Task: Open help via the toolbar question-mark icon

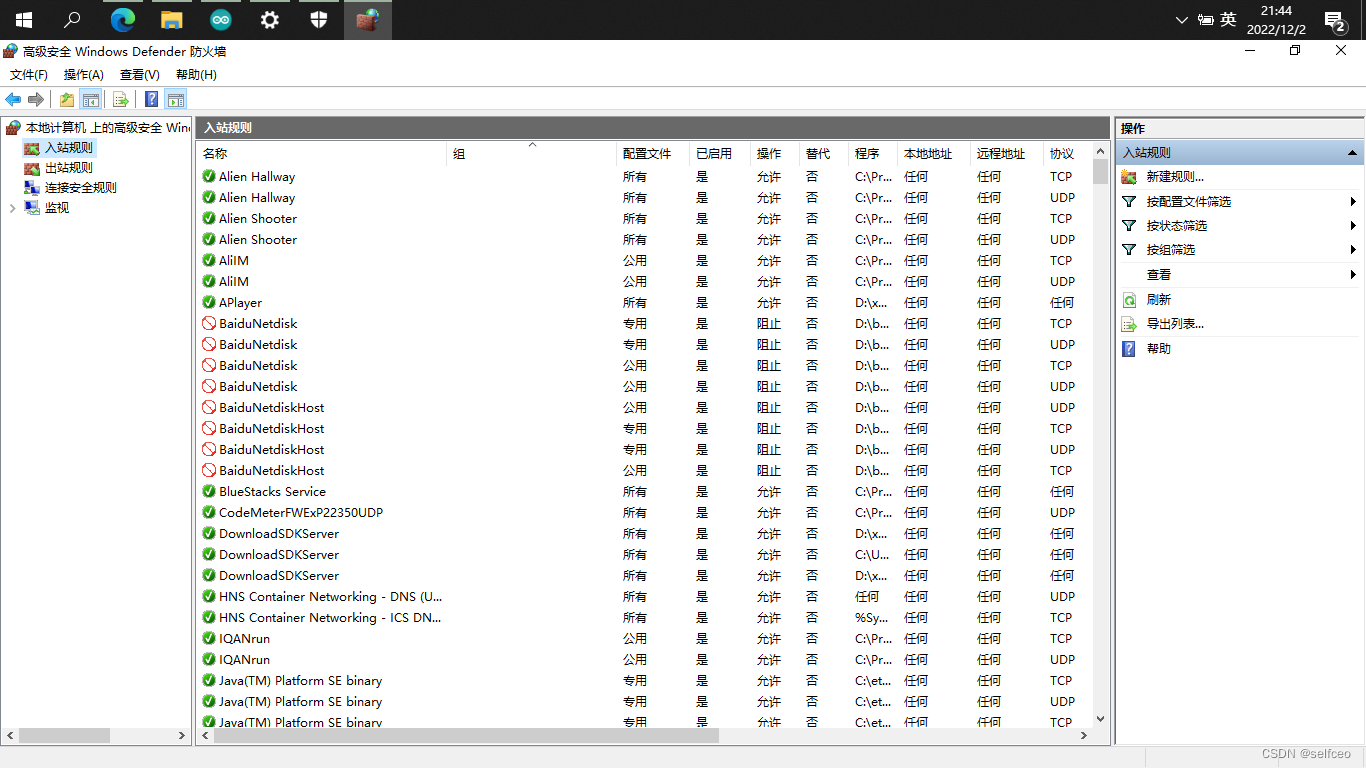Action: coord(152,99)
